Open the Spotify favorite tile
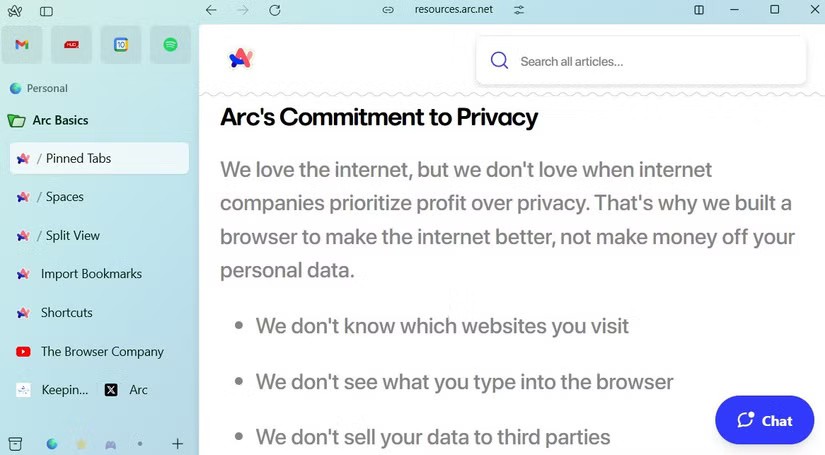 pos(170,45)
